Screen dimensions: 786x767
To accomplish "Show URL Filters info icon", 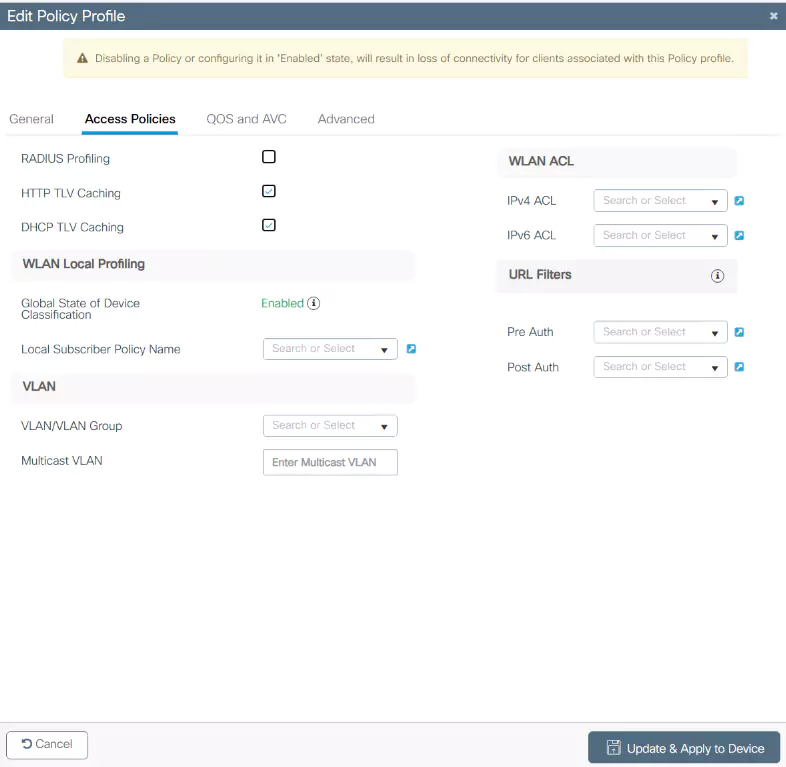I will click(717, 276).
